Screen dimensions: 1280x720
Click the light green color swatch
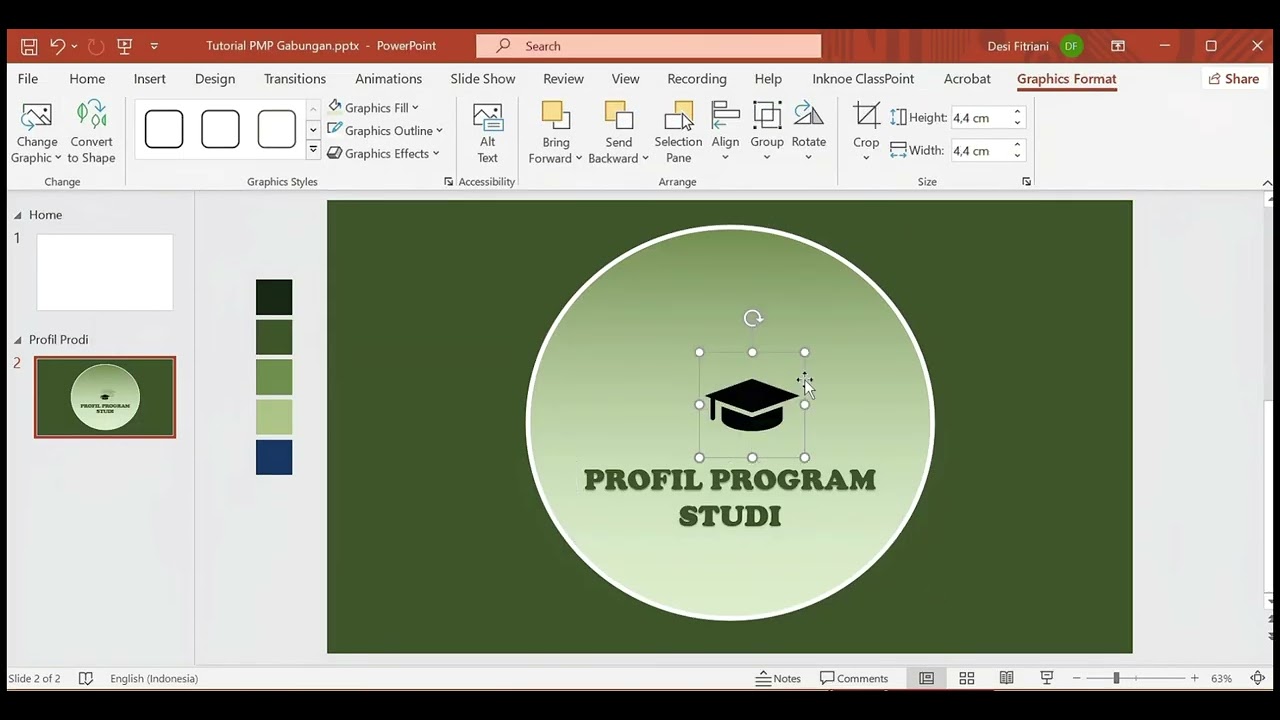coord(274,417)
